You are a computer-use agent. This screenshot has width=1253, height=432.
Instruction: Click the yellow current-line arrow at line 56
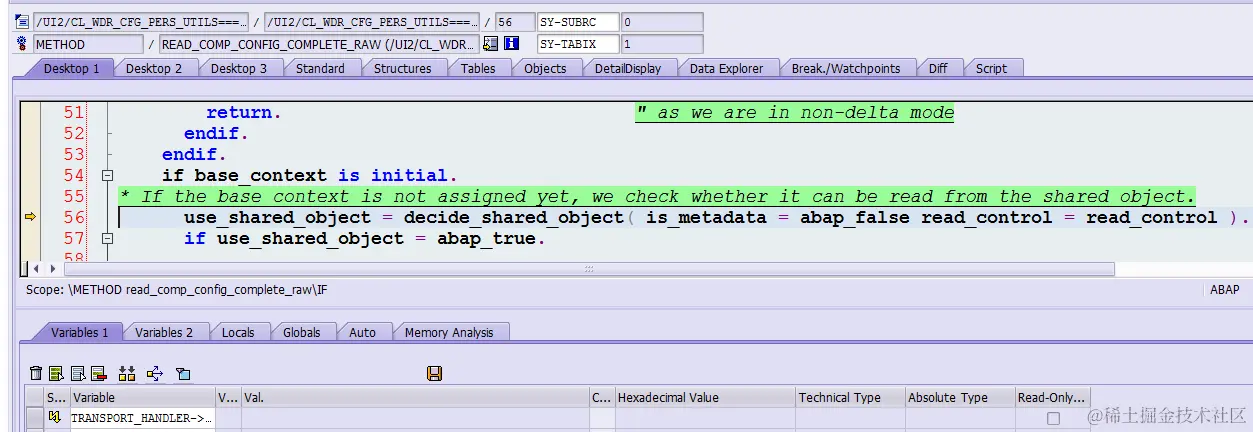click(x=30, y=217)
